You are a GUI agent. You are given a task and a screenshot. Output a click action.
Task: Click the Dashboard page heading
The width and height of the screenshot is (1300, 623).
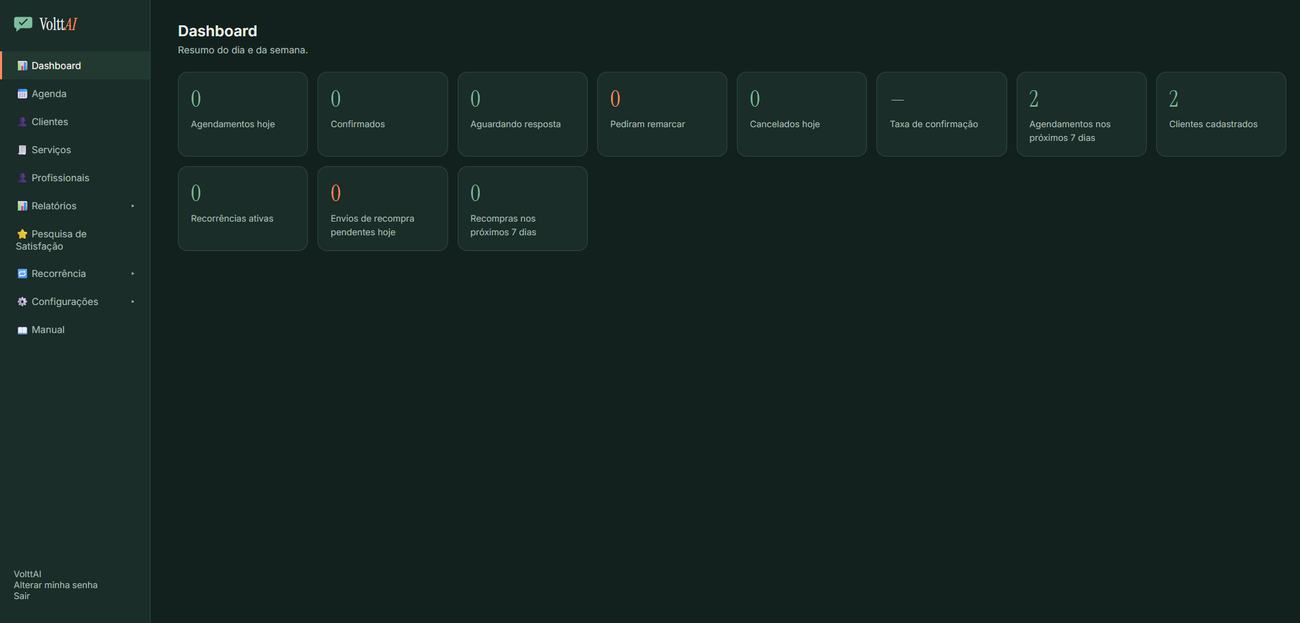(x=217, y=31)
